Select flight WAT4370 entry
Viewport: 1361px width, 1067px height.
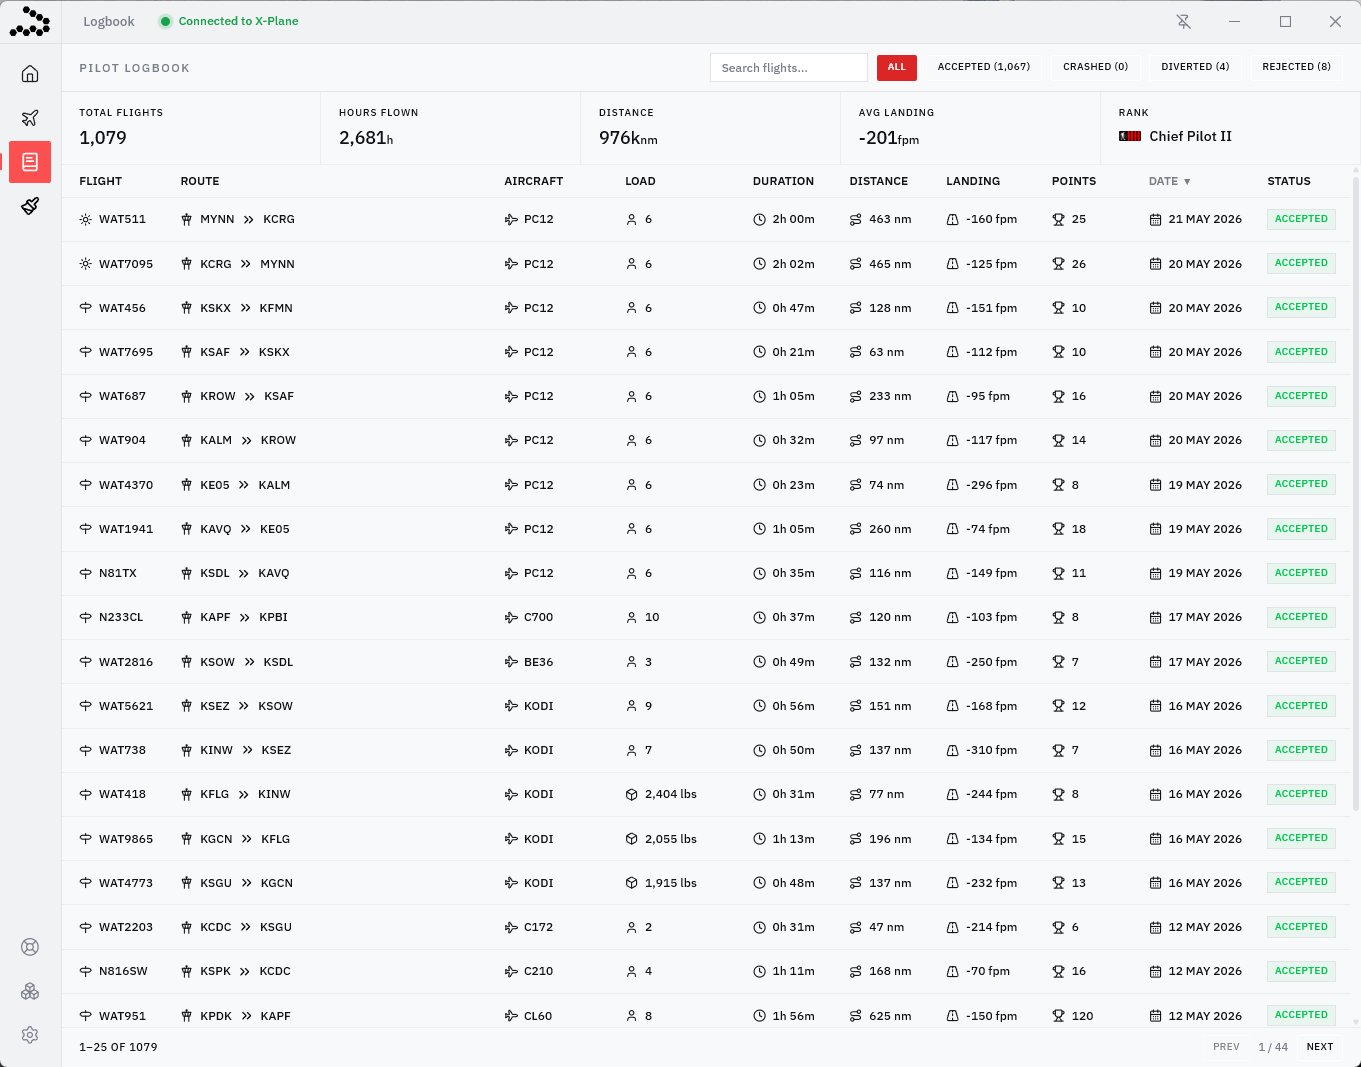(x=706, y=485)
